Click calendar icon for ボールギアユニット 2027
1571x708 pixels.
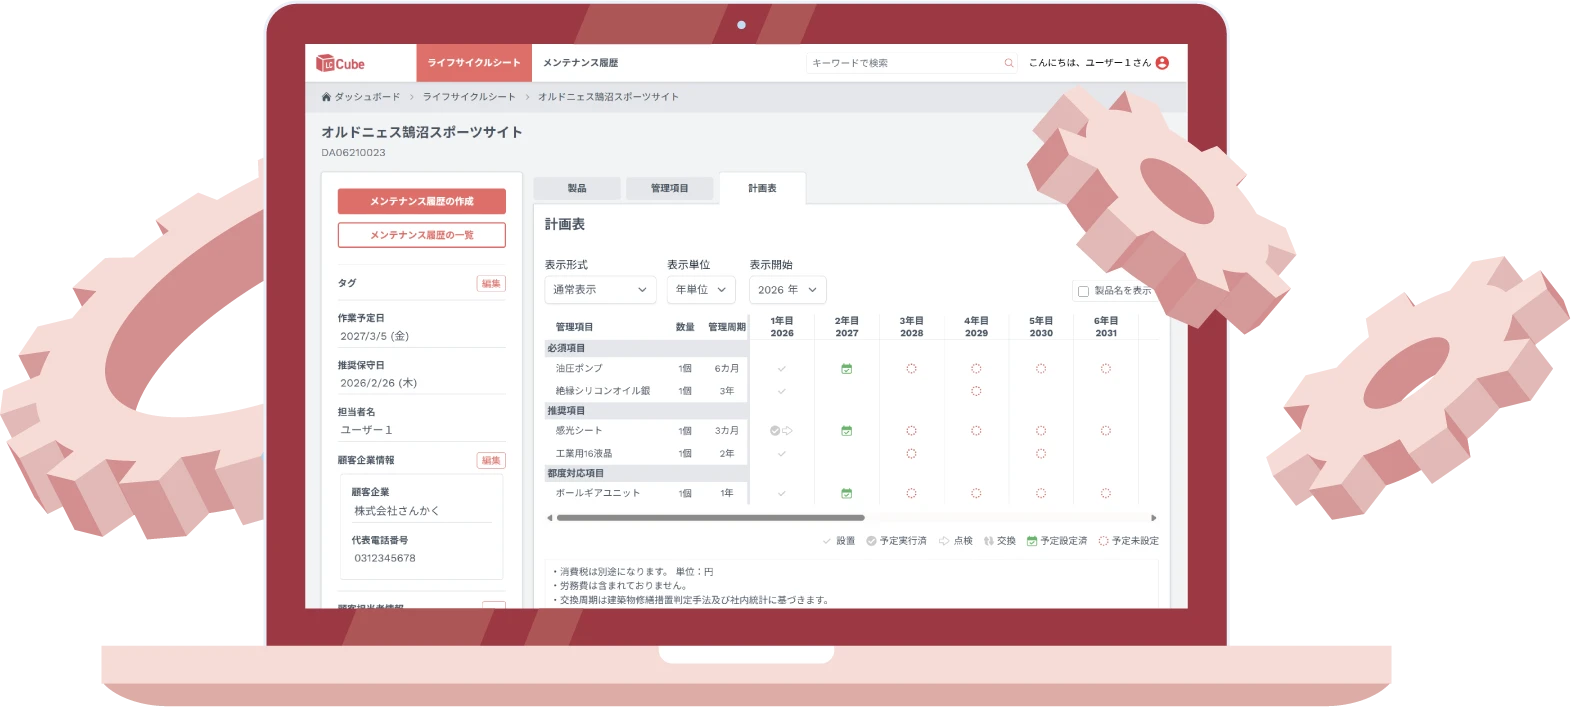[846, 494]
